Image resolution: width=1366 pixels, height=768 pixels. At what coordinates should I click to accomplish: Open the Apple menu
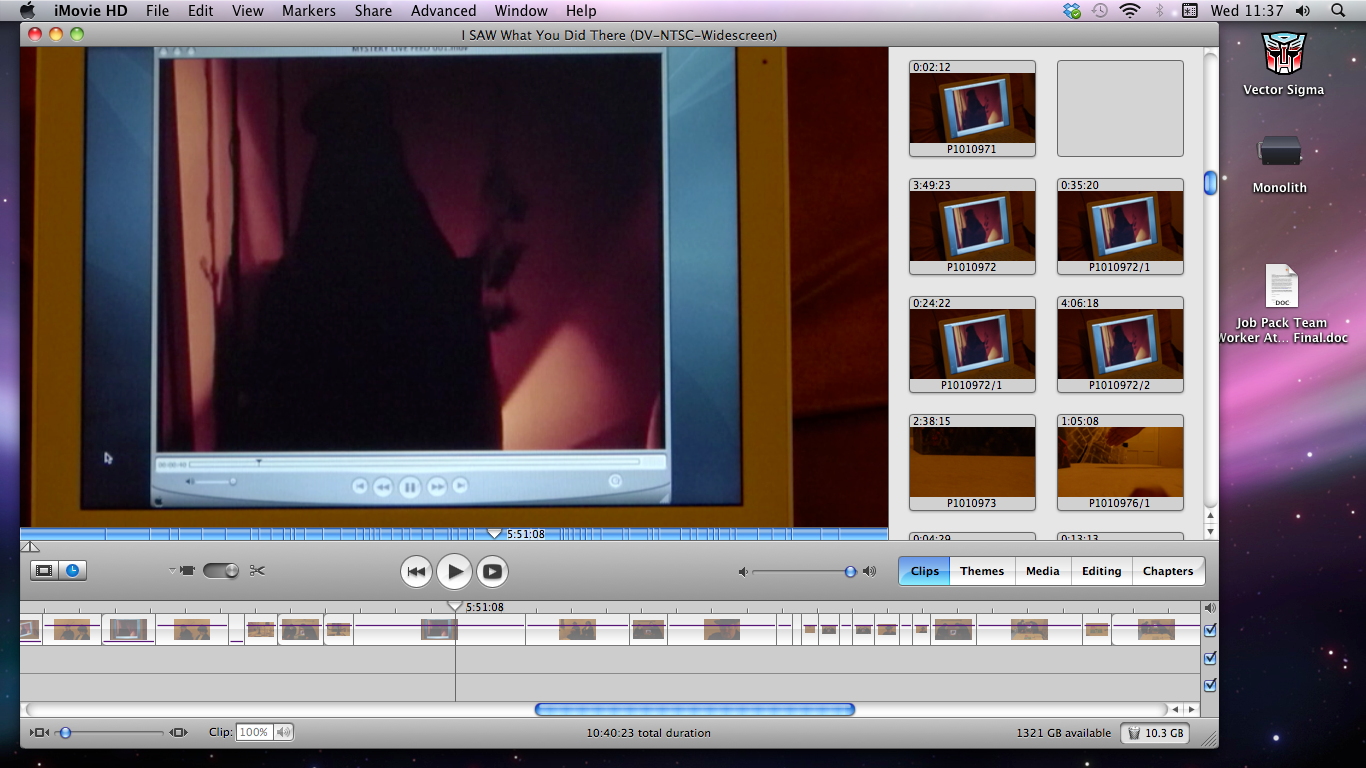pyautogui.click(x=27, y=10)
